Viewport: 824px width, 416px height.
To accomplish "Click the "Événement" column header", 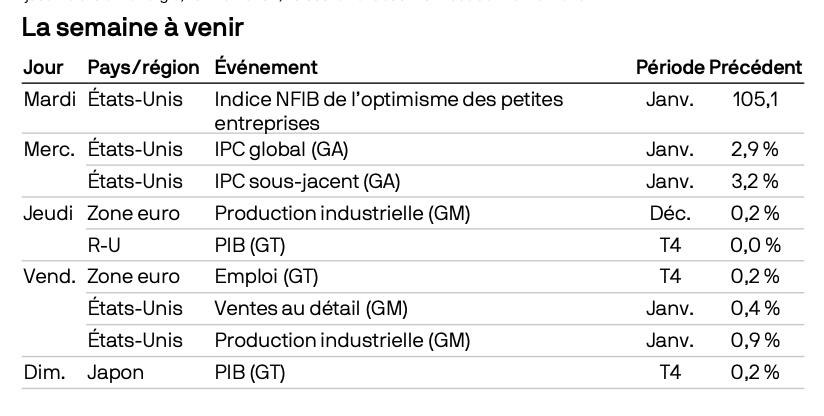I will click(x=267, y=67).
